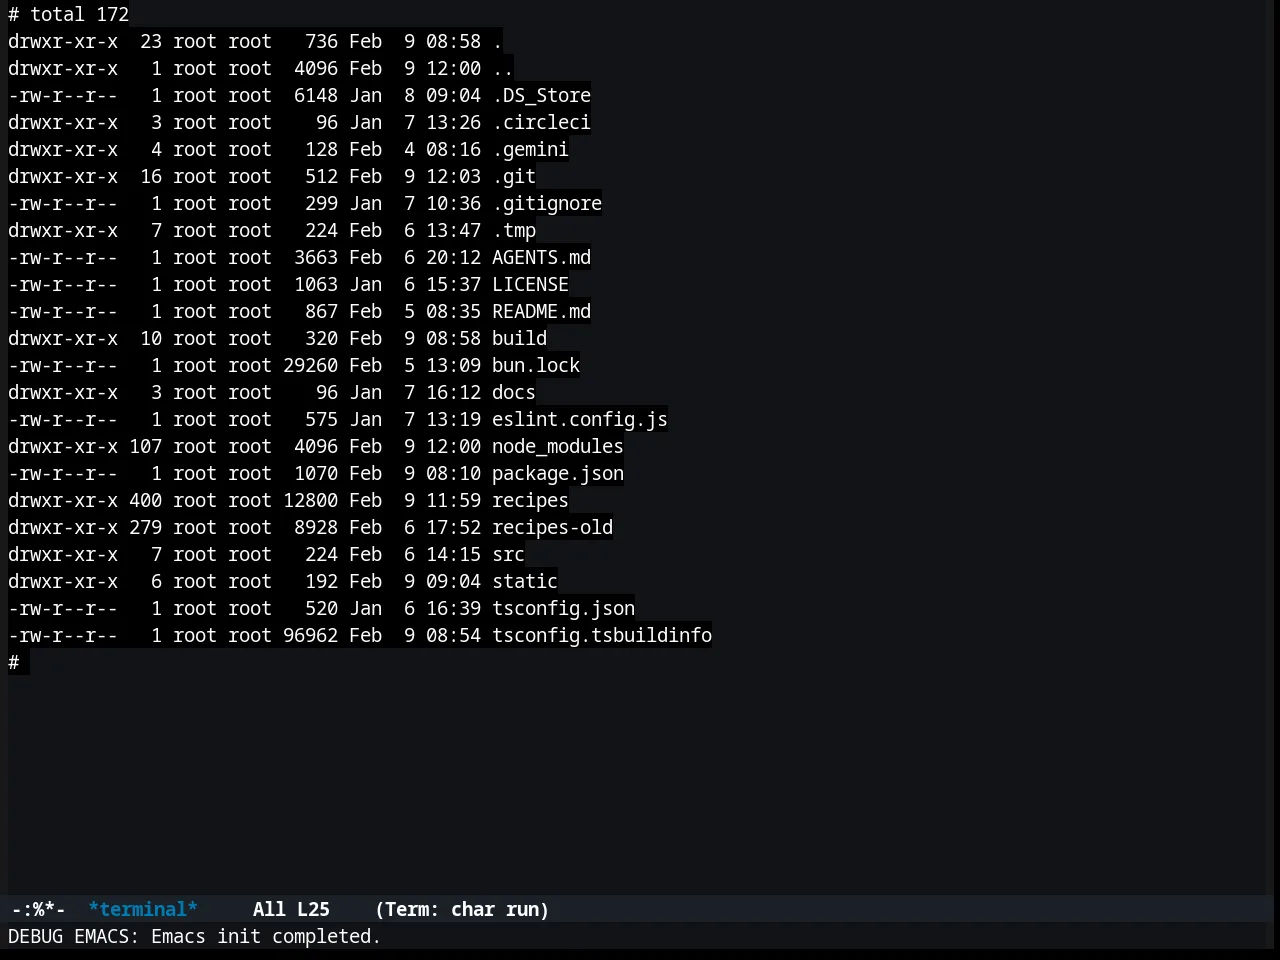Screen dimensions: 1280x960
Task: Click the .gitignore file name
Action: click(x=547, y=203)
